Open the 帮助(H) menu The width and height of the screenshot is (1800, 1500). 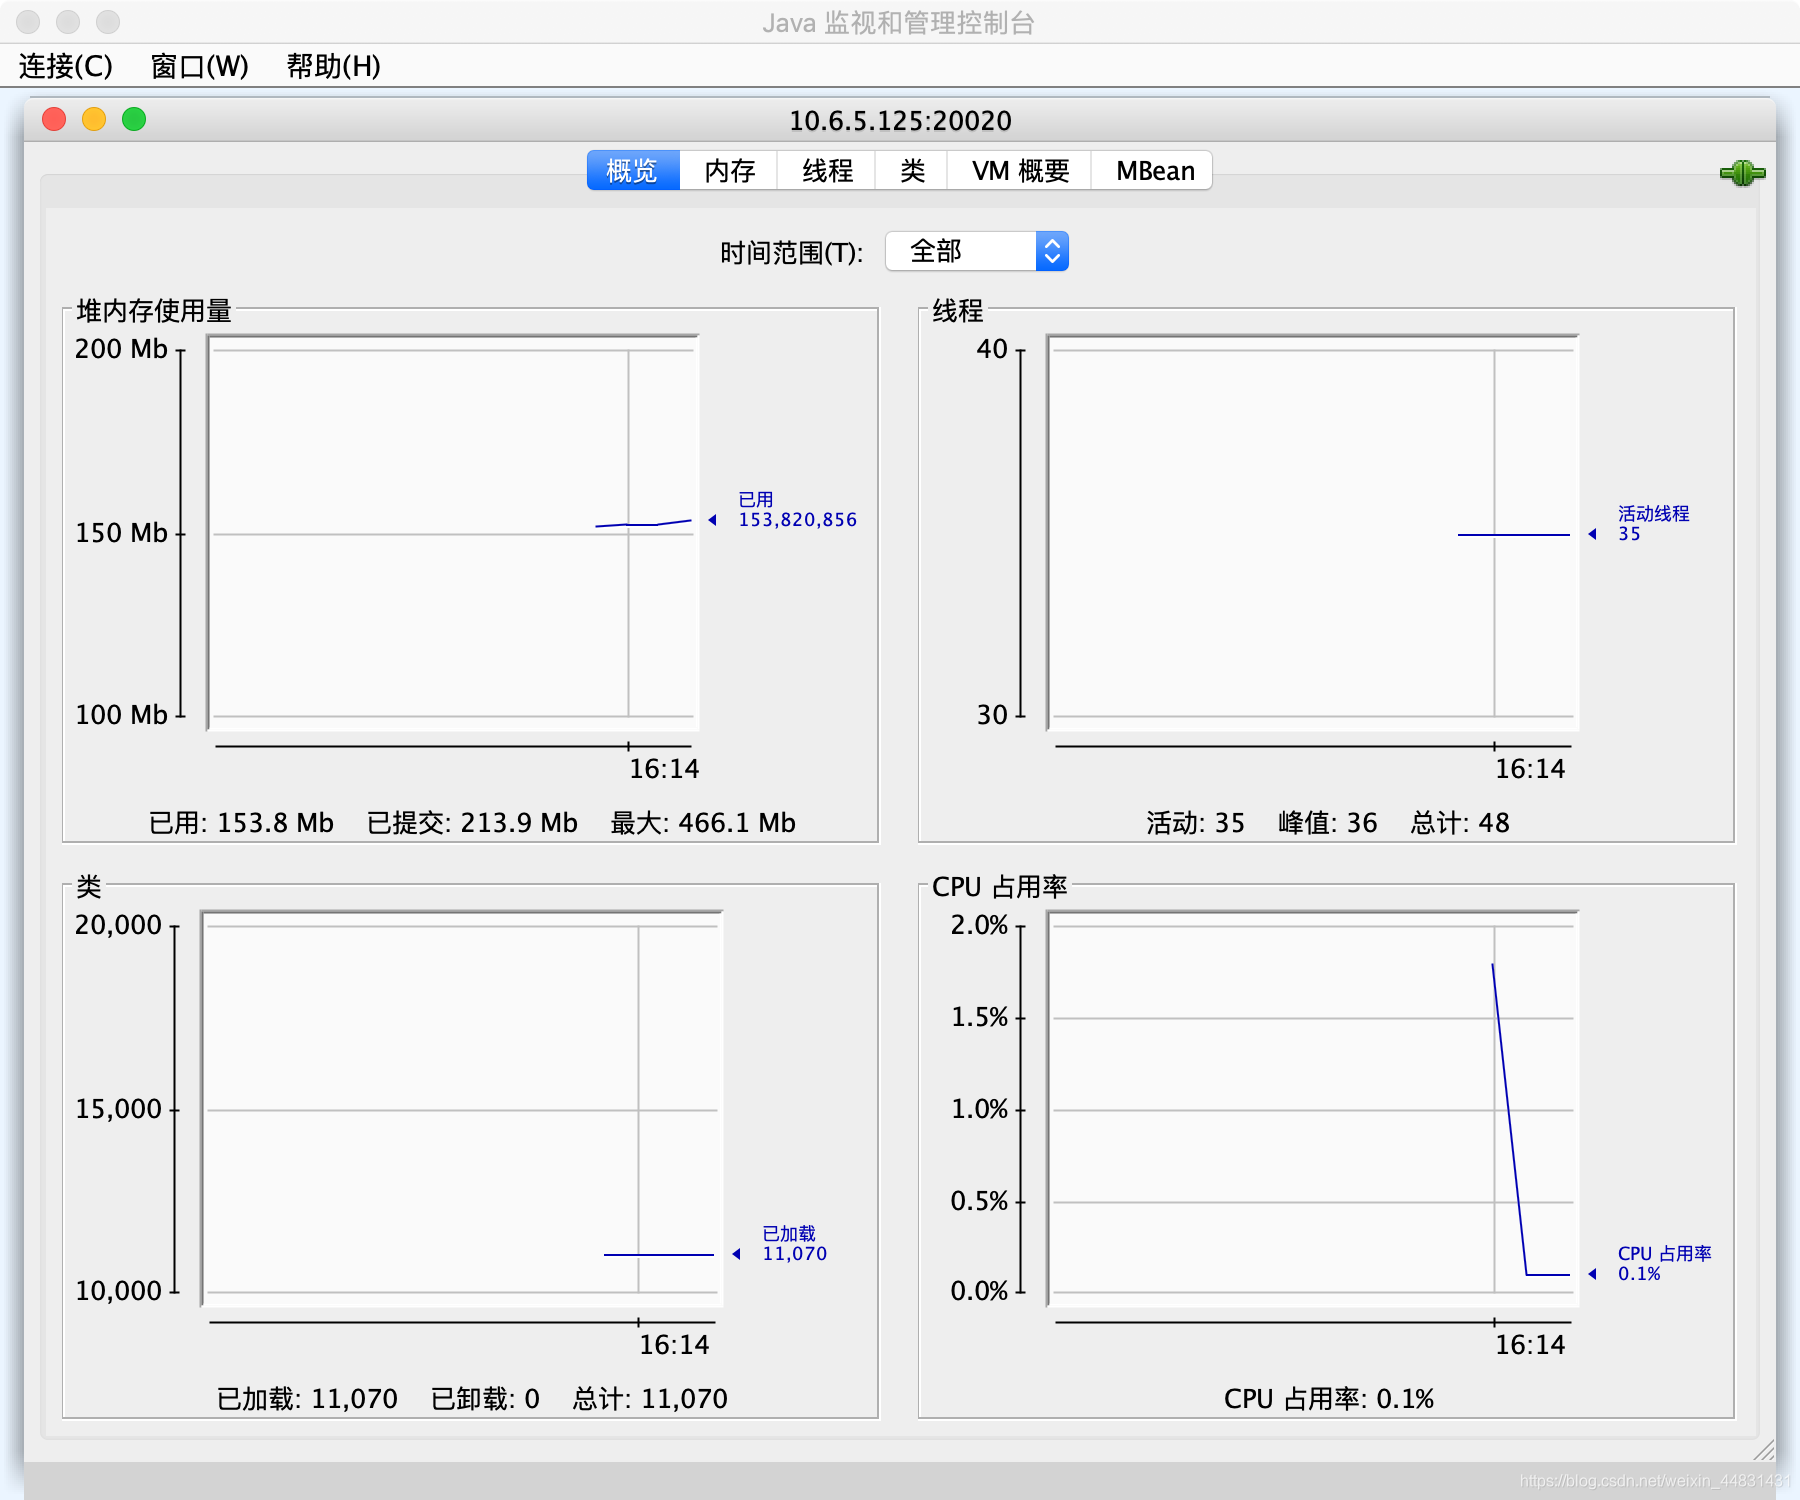point(333,66)
